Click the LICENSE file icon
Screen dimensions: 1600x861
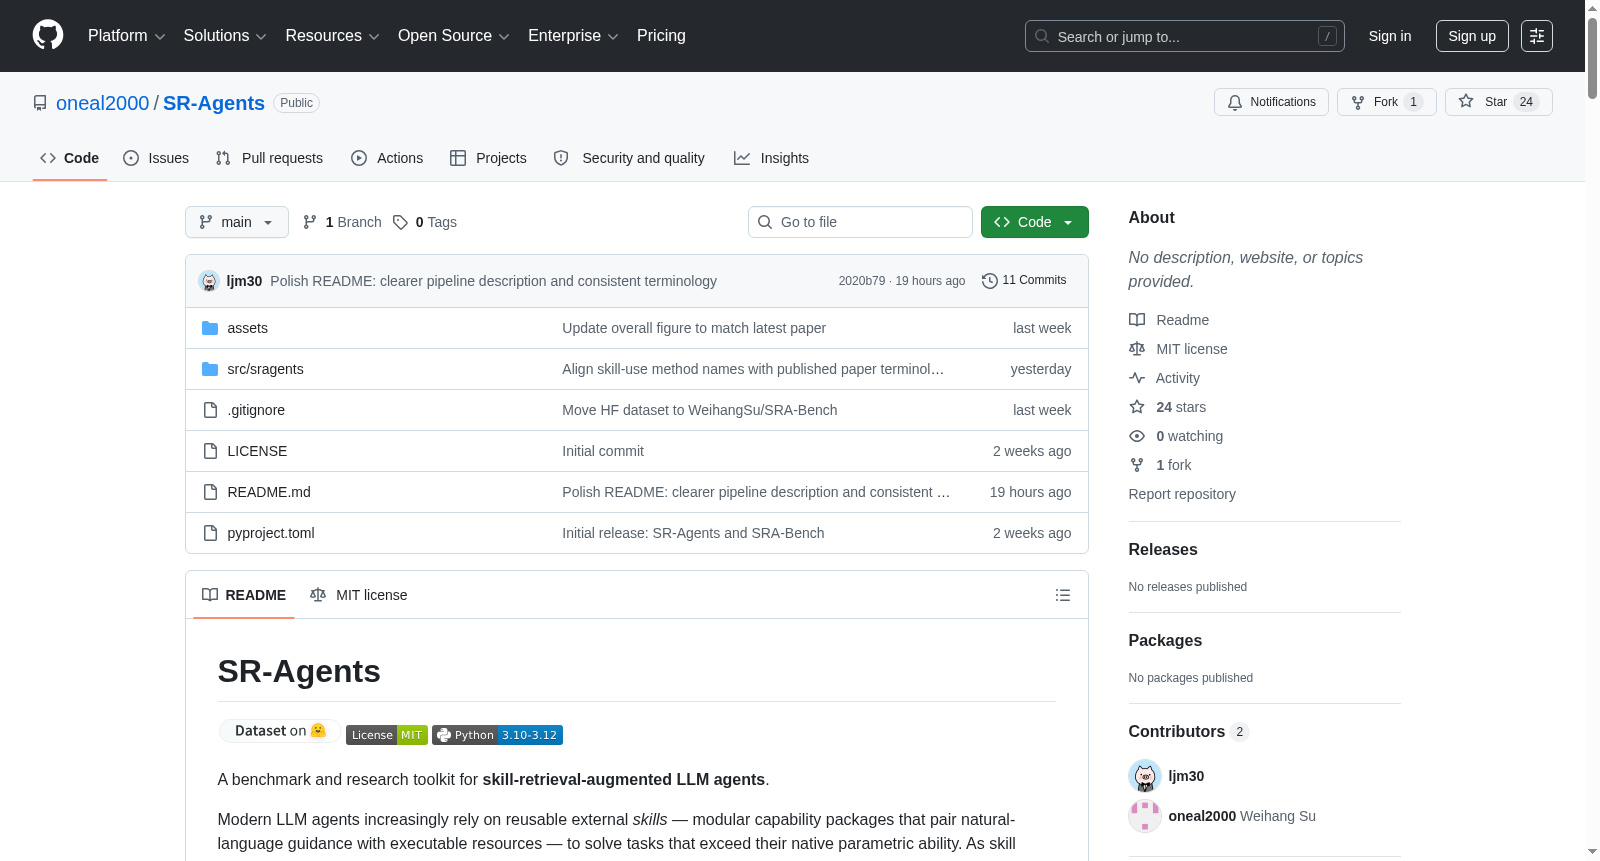210,451
